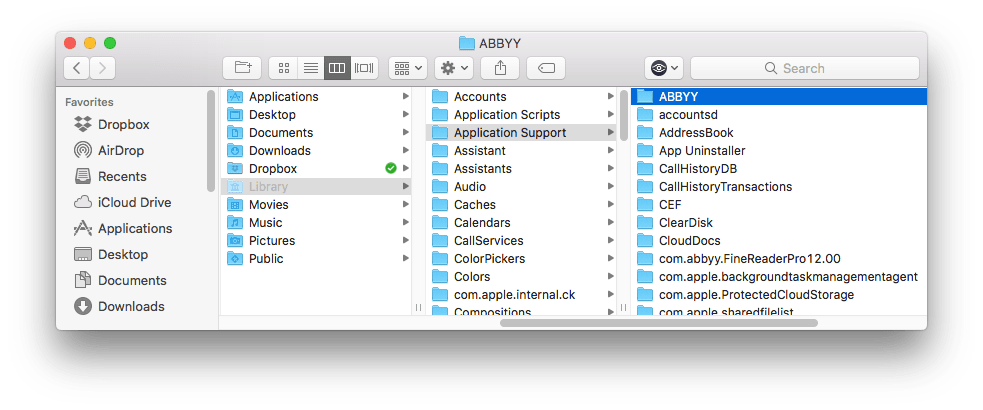Select the Movies folder
The width and height of the screenshot is (983, 410).
tap(317, 205)
